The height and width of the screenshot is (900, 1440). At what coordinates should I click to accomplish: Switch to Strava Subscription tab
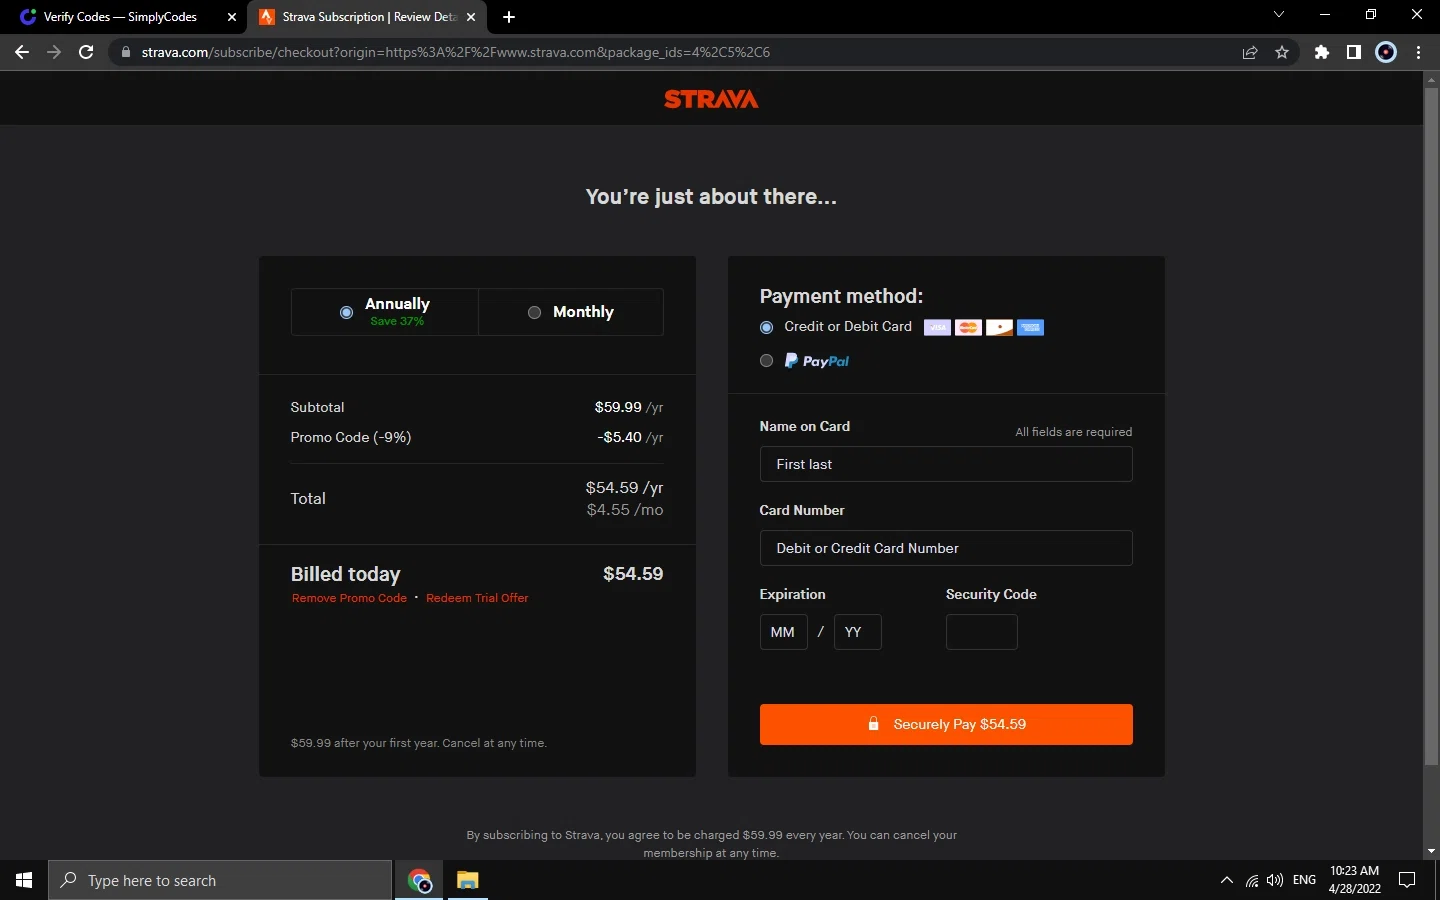point(366,17)
